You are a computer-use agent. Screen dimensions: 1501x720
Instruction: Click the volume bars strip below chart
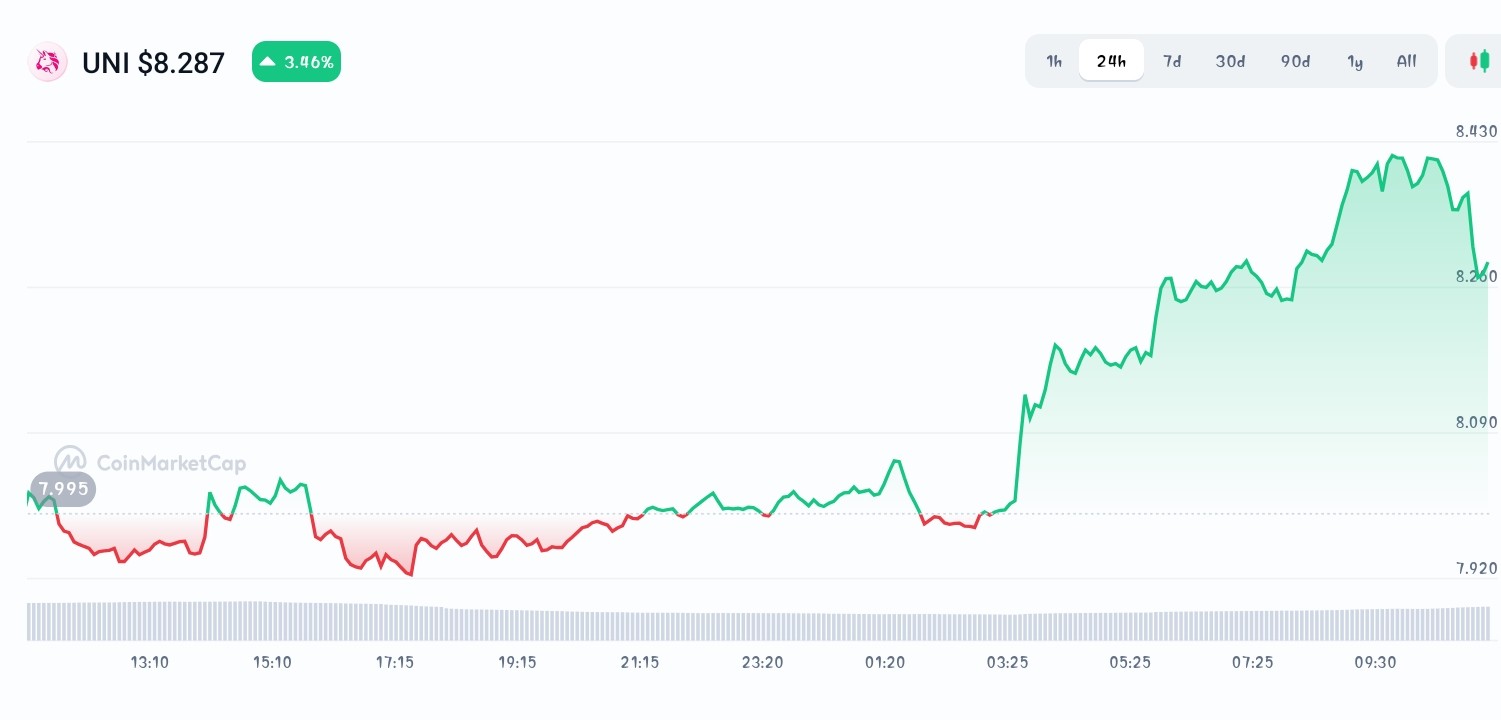[758, 621]
